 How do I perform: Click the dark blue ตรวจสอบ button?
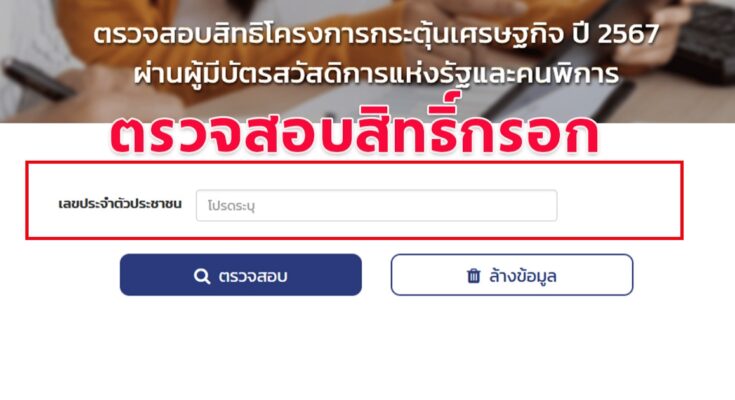point(240,275)
